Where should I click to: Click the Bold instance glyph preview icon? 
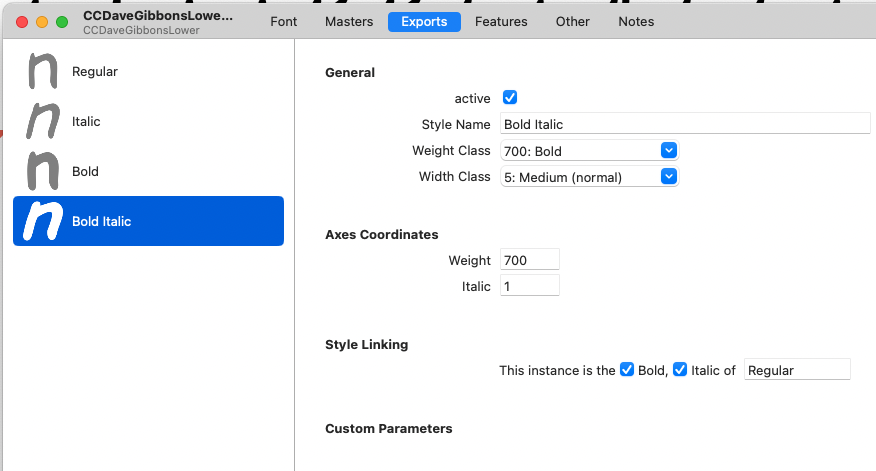pos(41,171)
